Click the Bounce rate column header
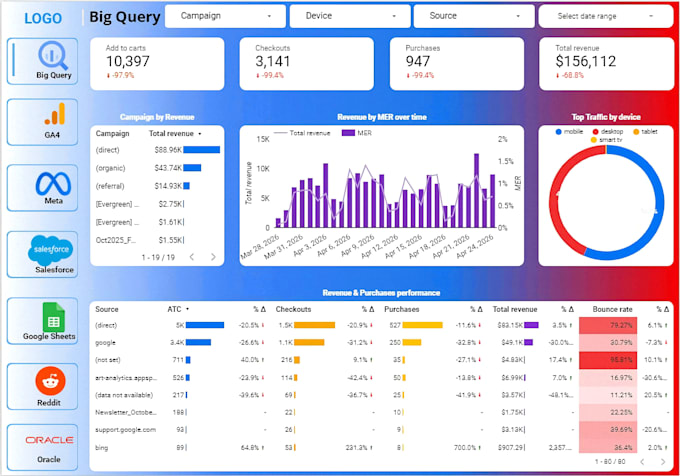 tap(612, 309)
